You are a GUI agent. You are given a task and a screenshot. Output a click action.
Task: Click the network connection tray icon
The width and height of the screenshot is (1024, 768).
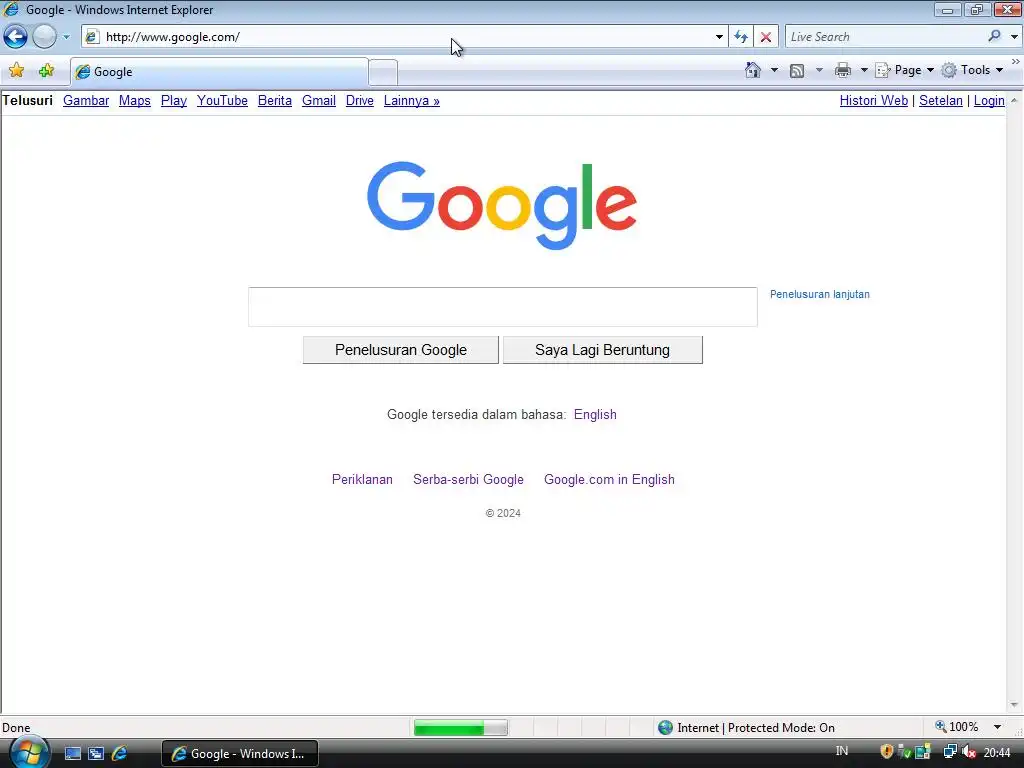pyautogui.click(x=950, y=752)
